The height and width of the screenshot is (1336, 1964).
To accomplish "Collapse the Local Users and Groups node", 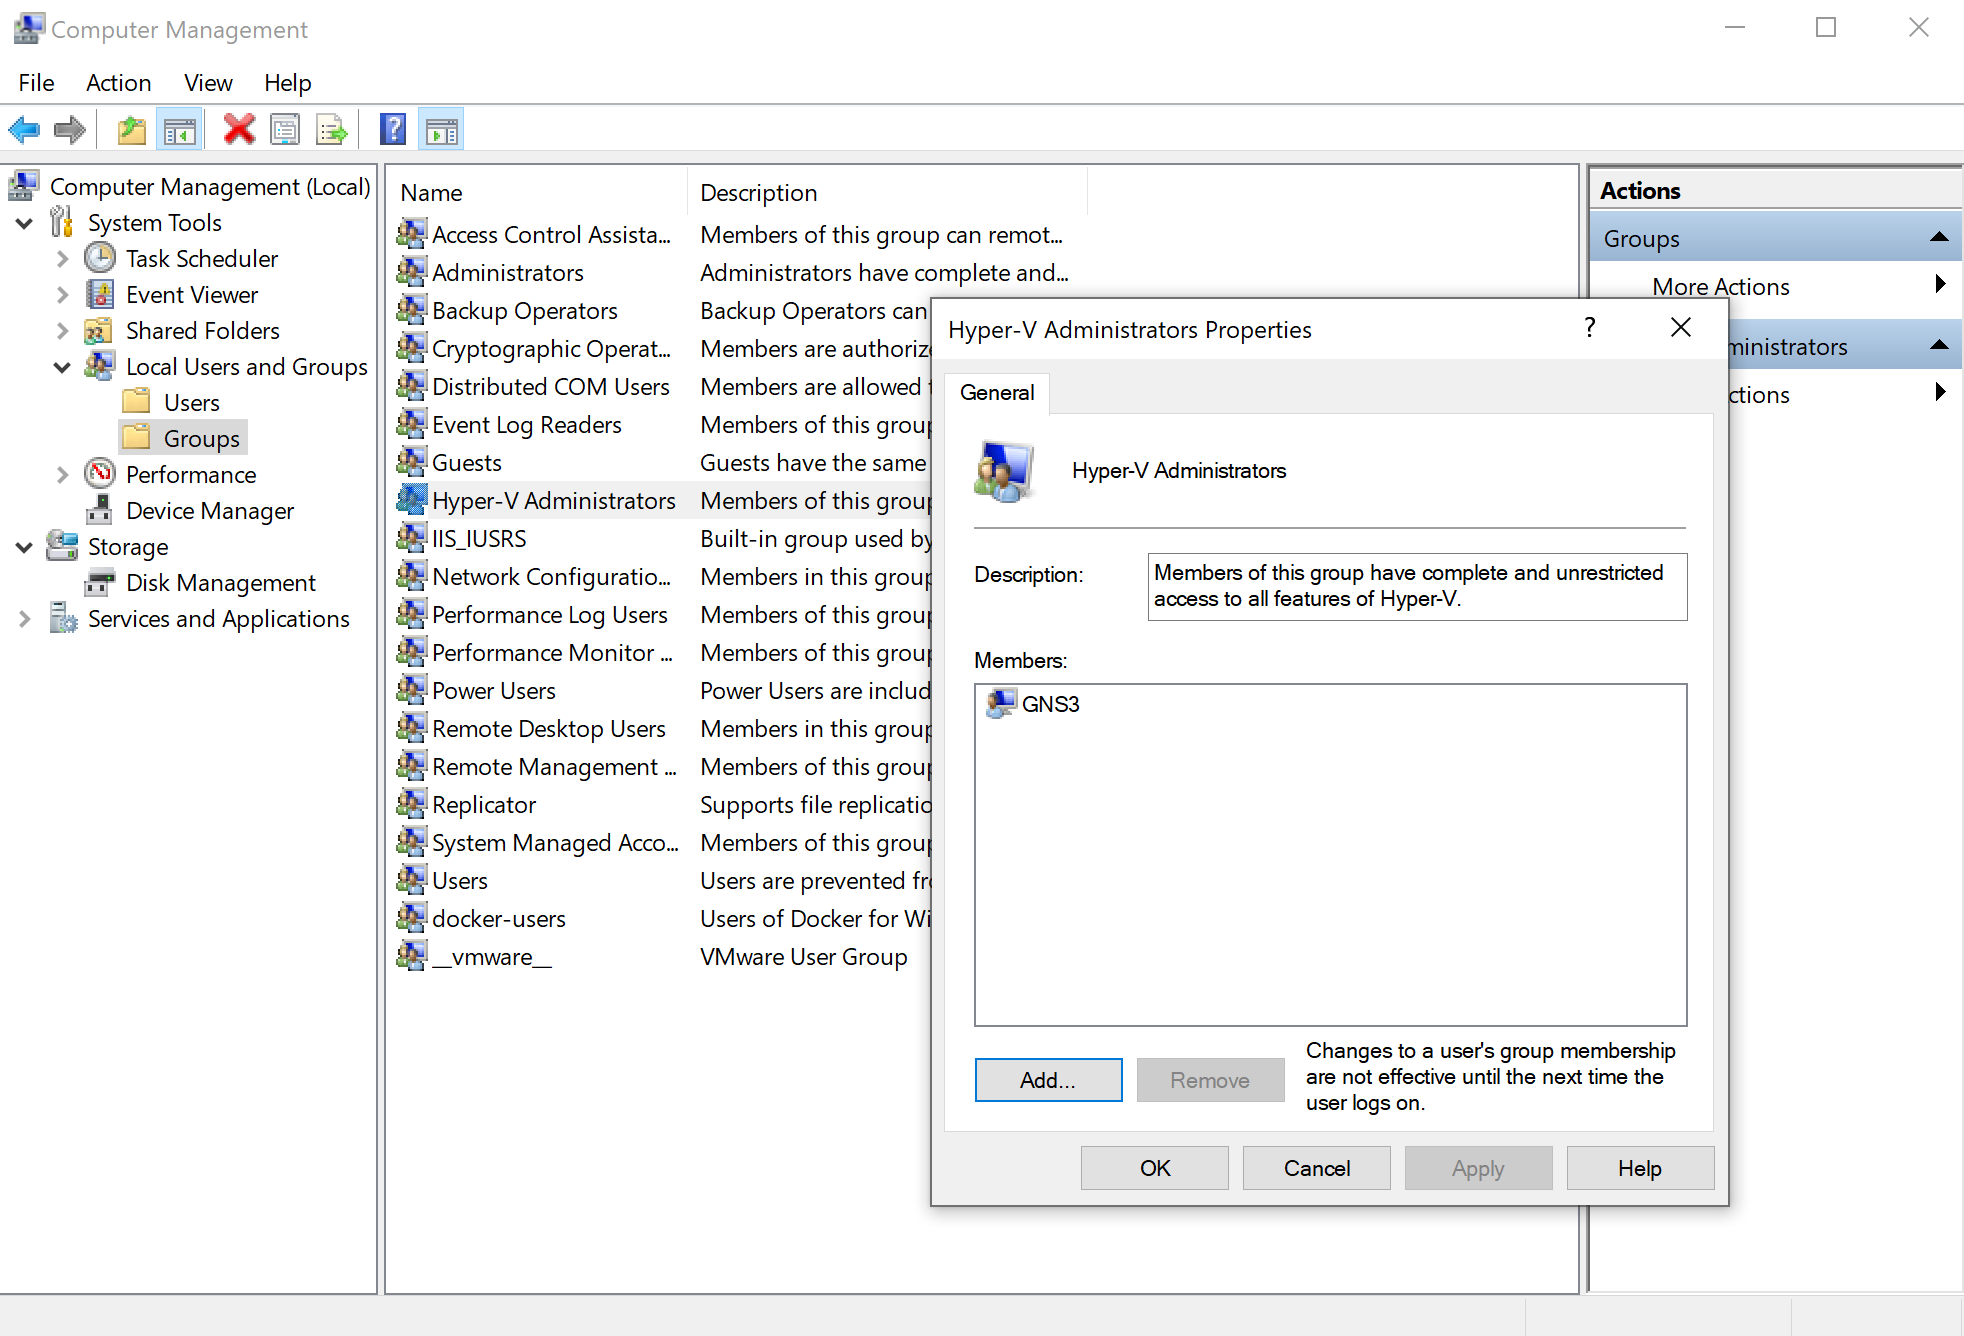I will coord(61,367).
